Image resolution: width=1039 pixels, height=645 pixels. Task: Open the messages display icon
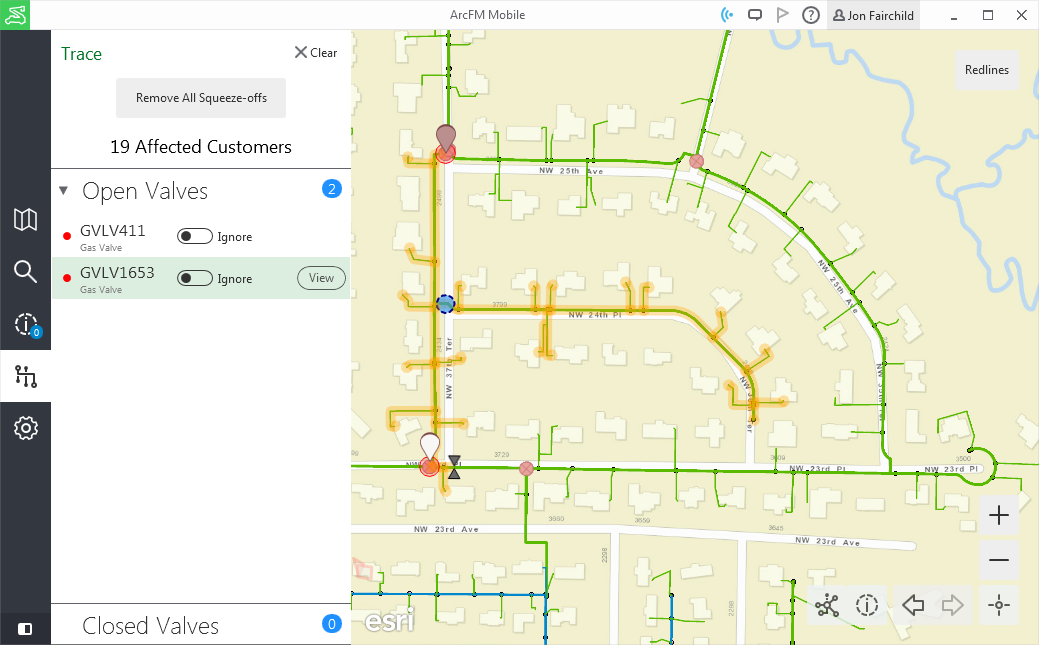(x=755, y=15)
